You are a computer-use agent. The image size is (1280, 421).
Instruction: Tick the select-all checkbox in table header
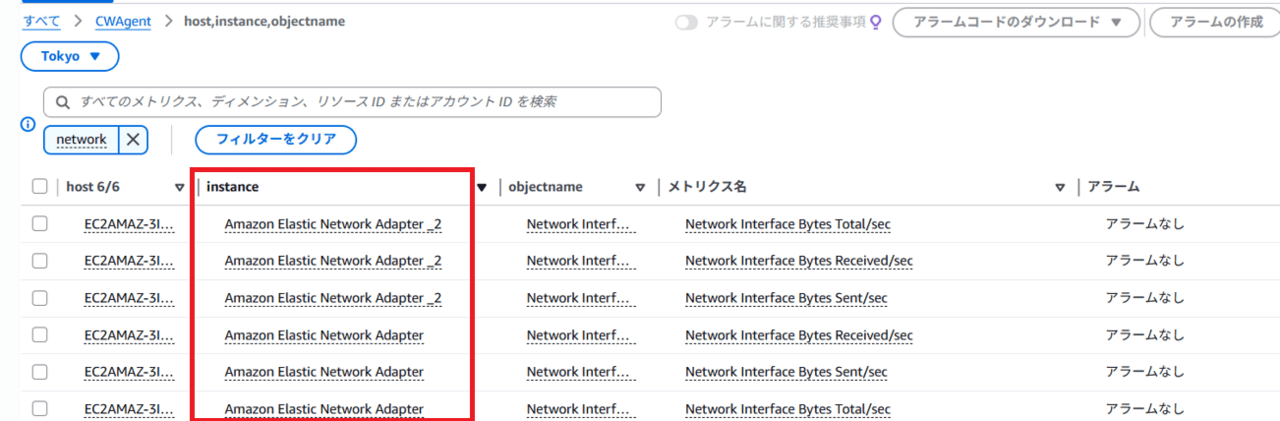pos(40,187)
